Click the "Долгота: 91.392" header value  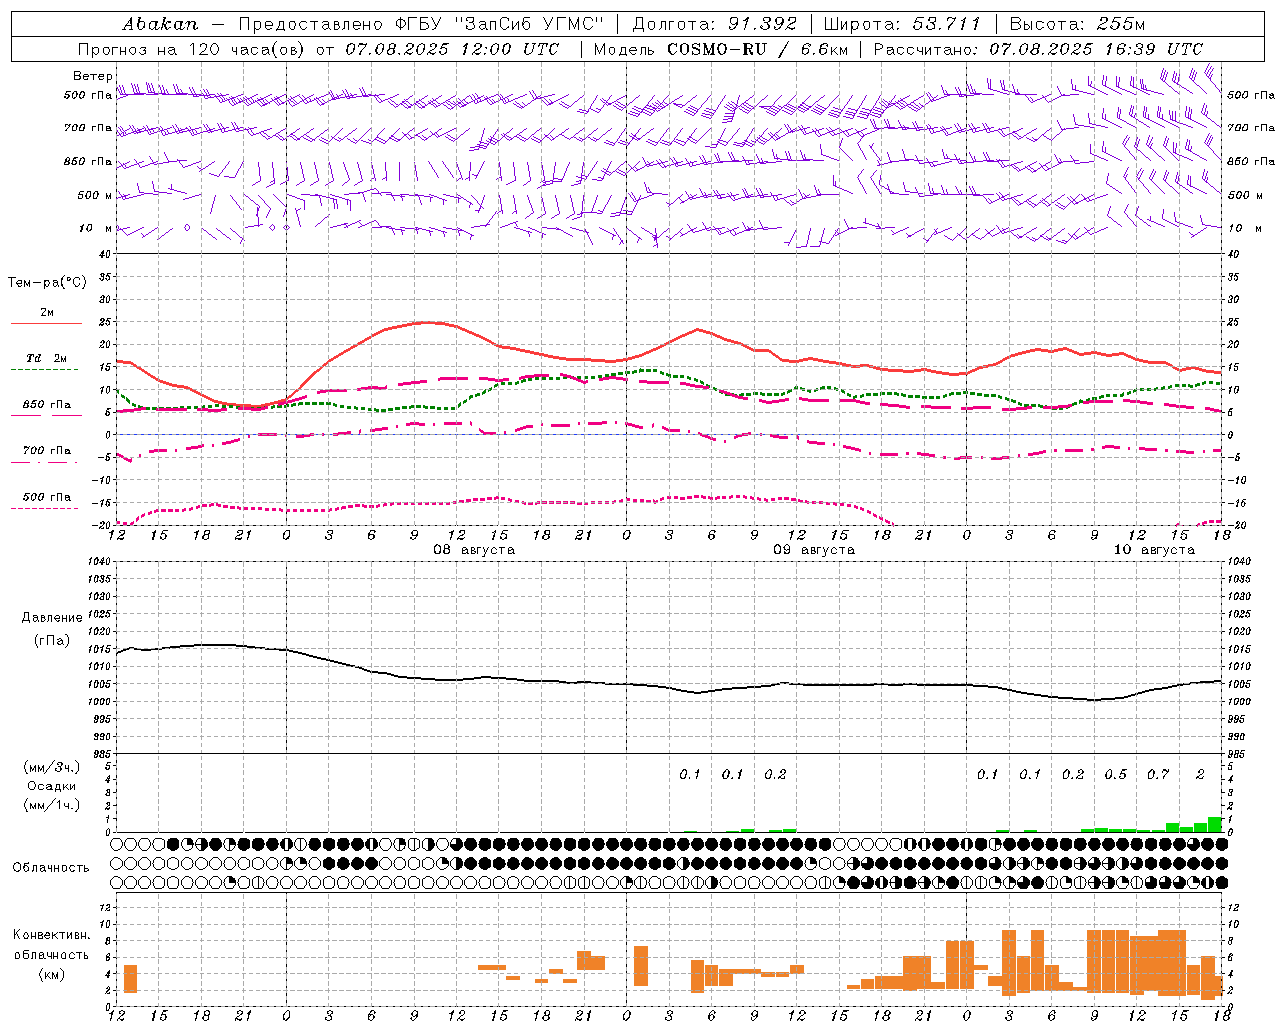(715, 24)
